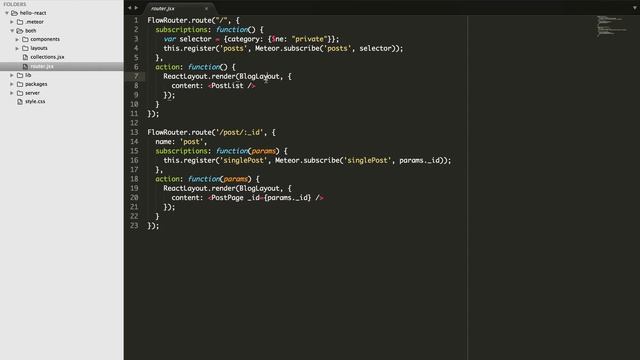Click the FOLDERS sidebar heading

click(15, 4)
